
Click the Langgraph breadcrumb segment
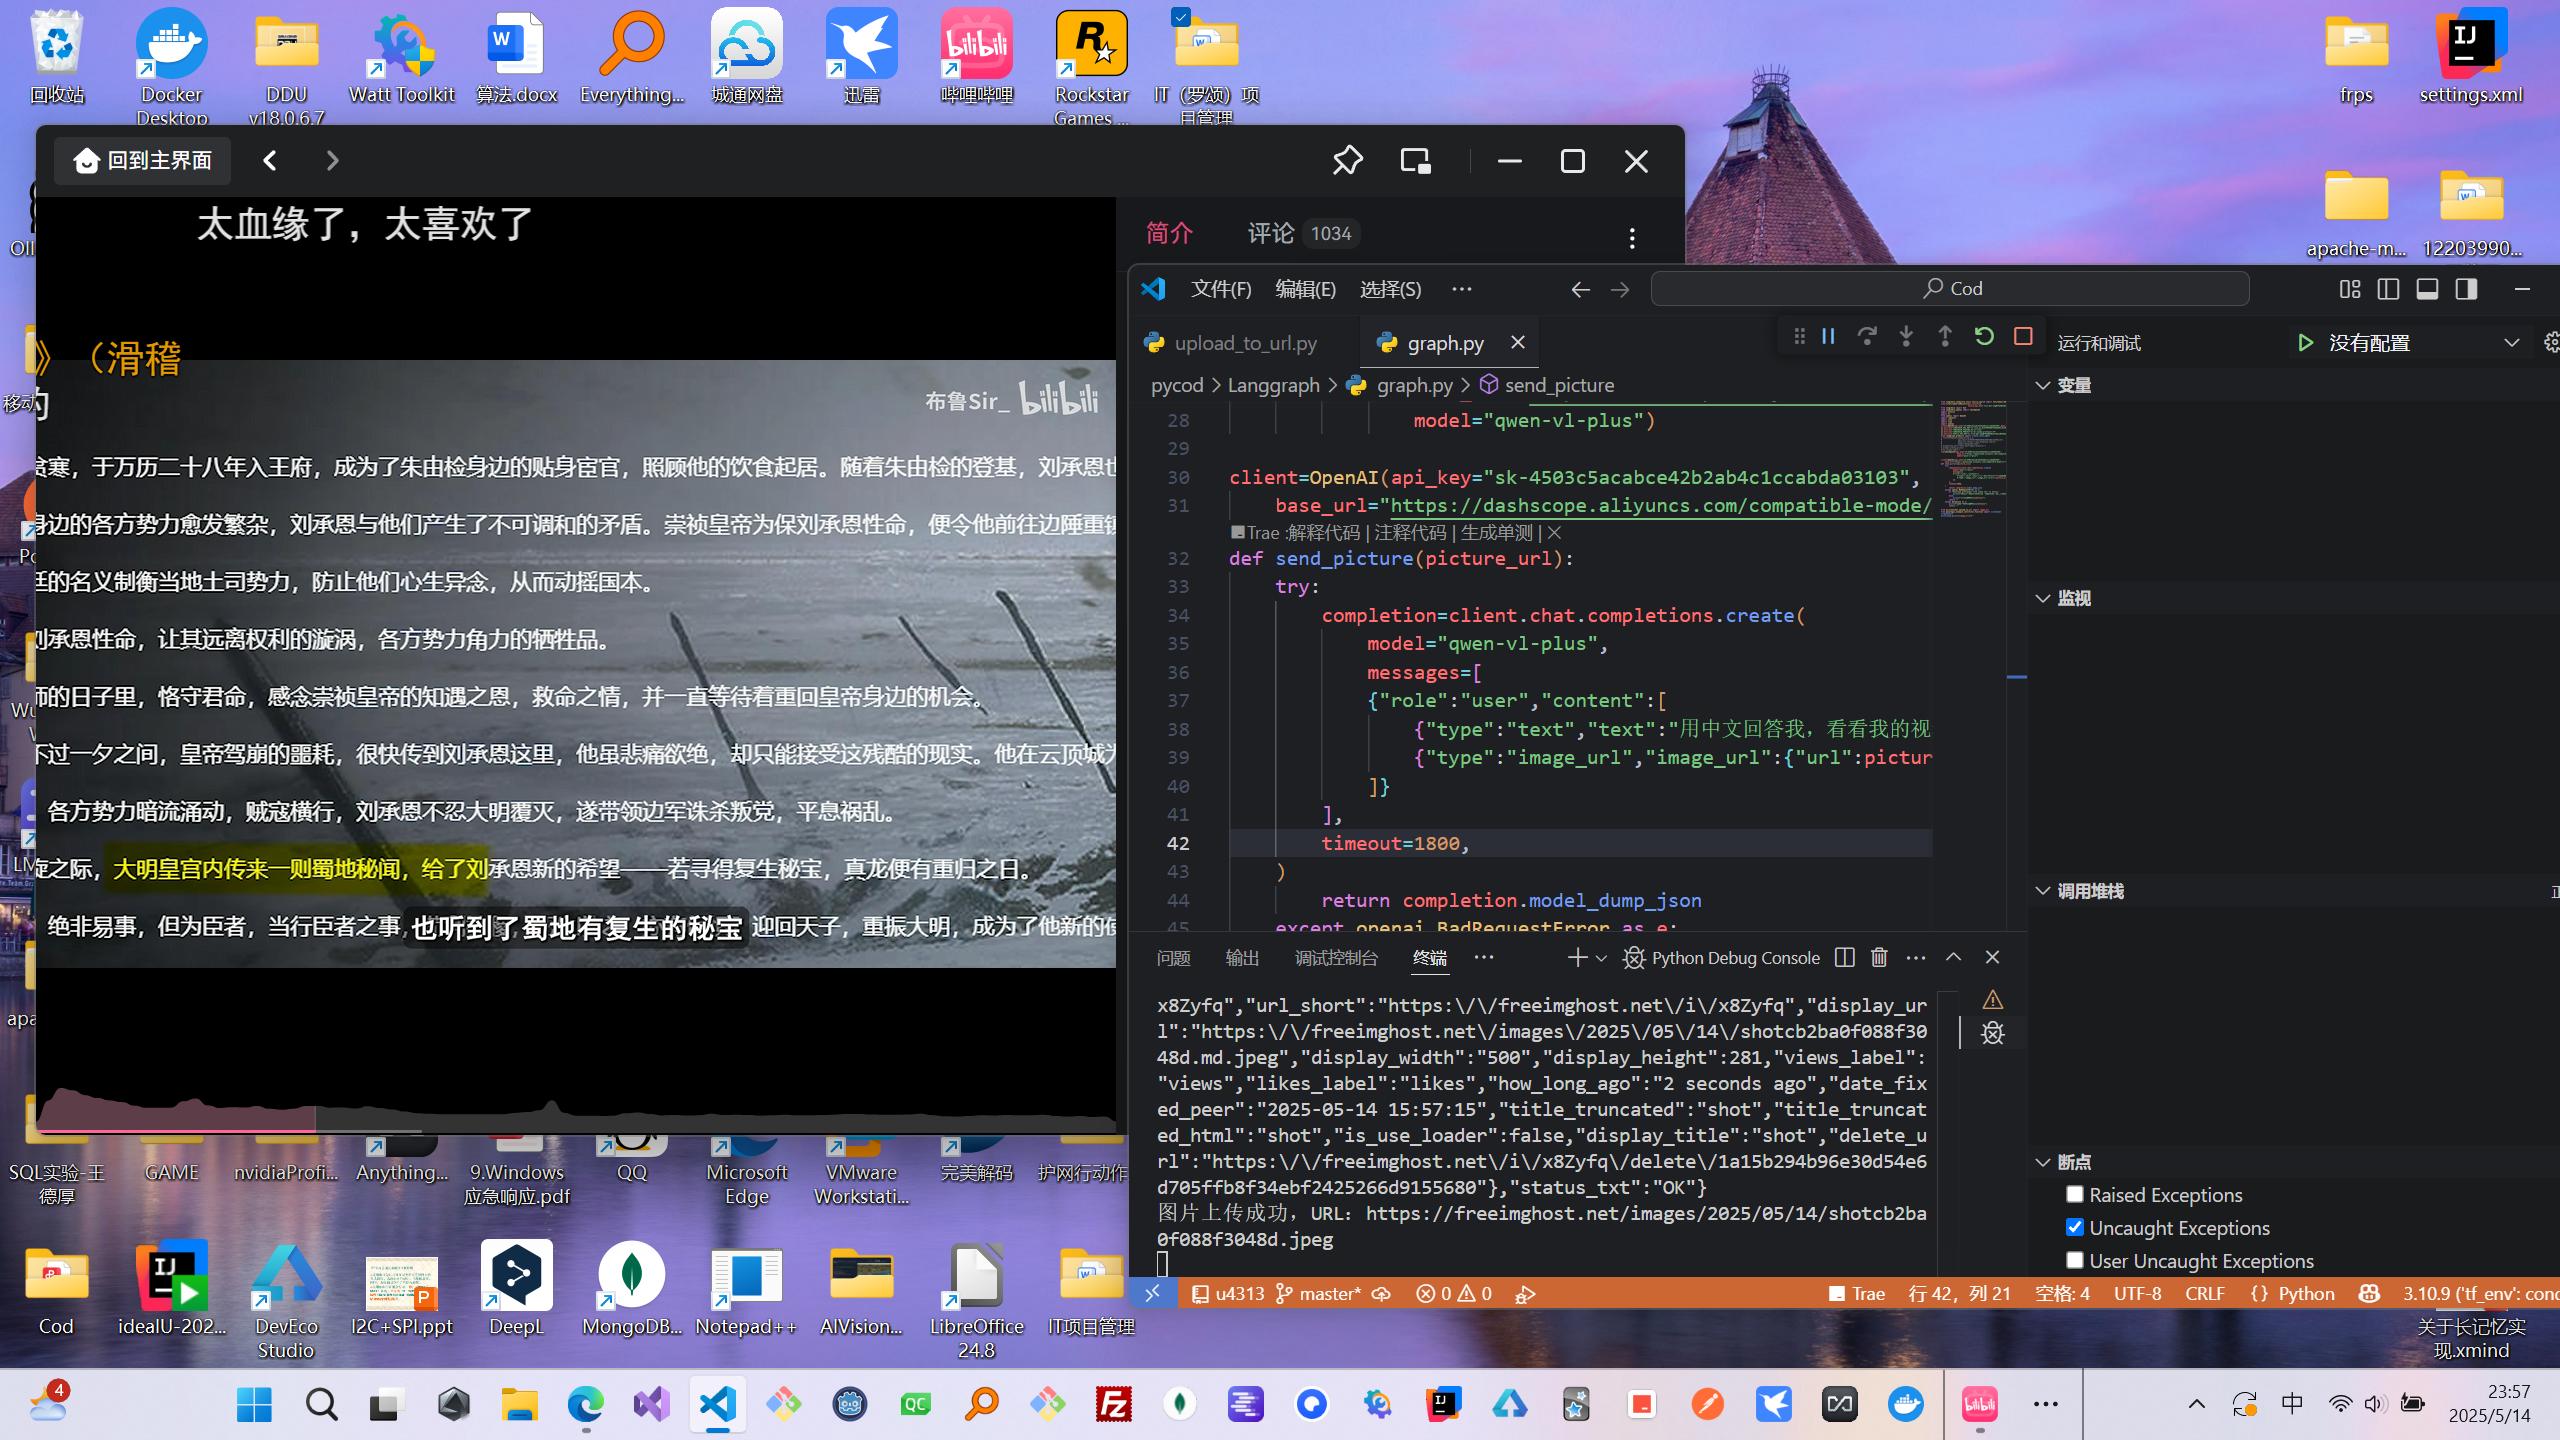pyautogui.click(x=1273, y=385)
